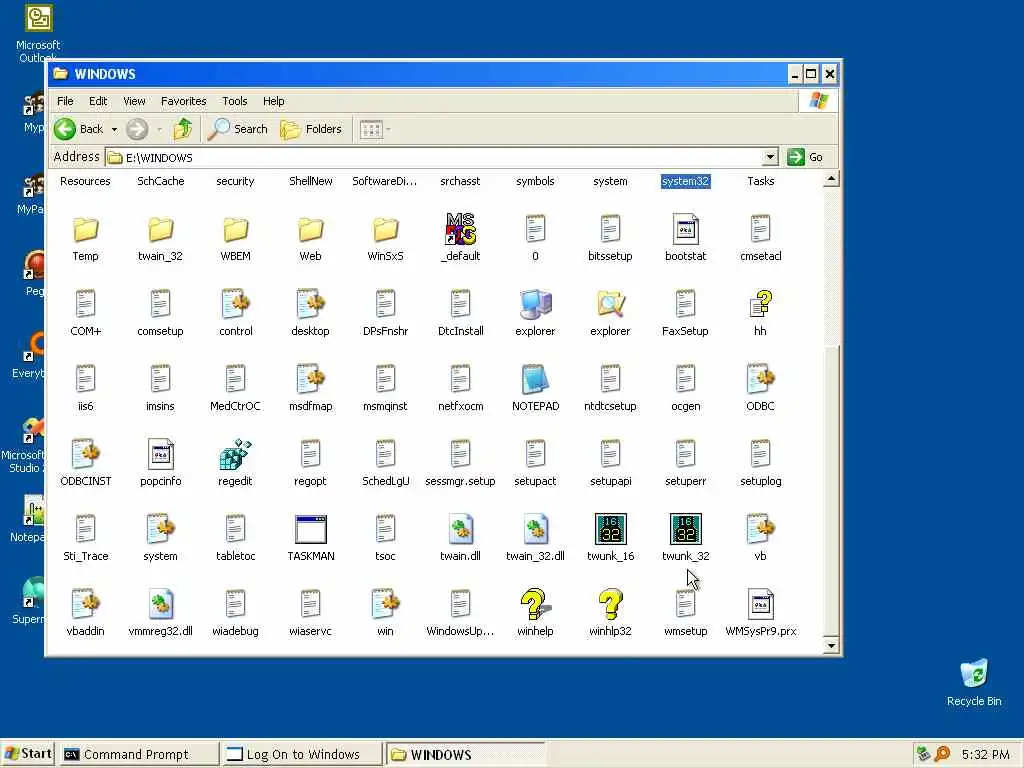Select the Resources folder label
Screen dimensions: 1024x768
pyautogui.click(x=85, y=181)
